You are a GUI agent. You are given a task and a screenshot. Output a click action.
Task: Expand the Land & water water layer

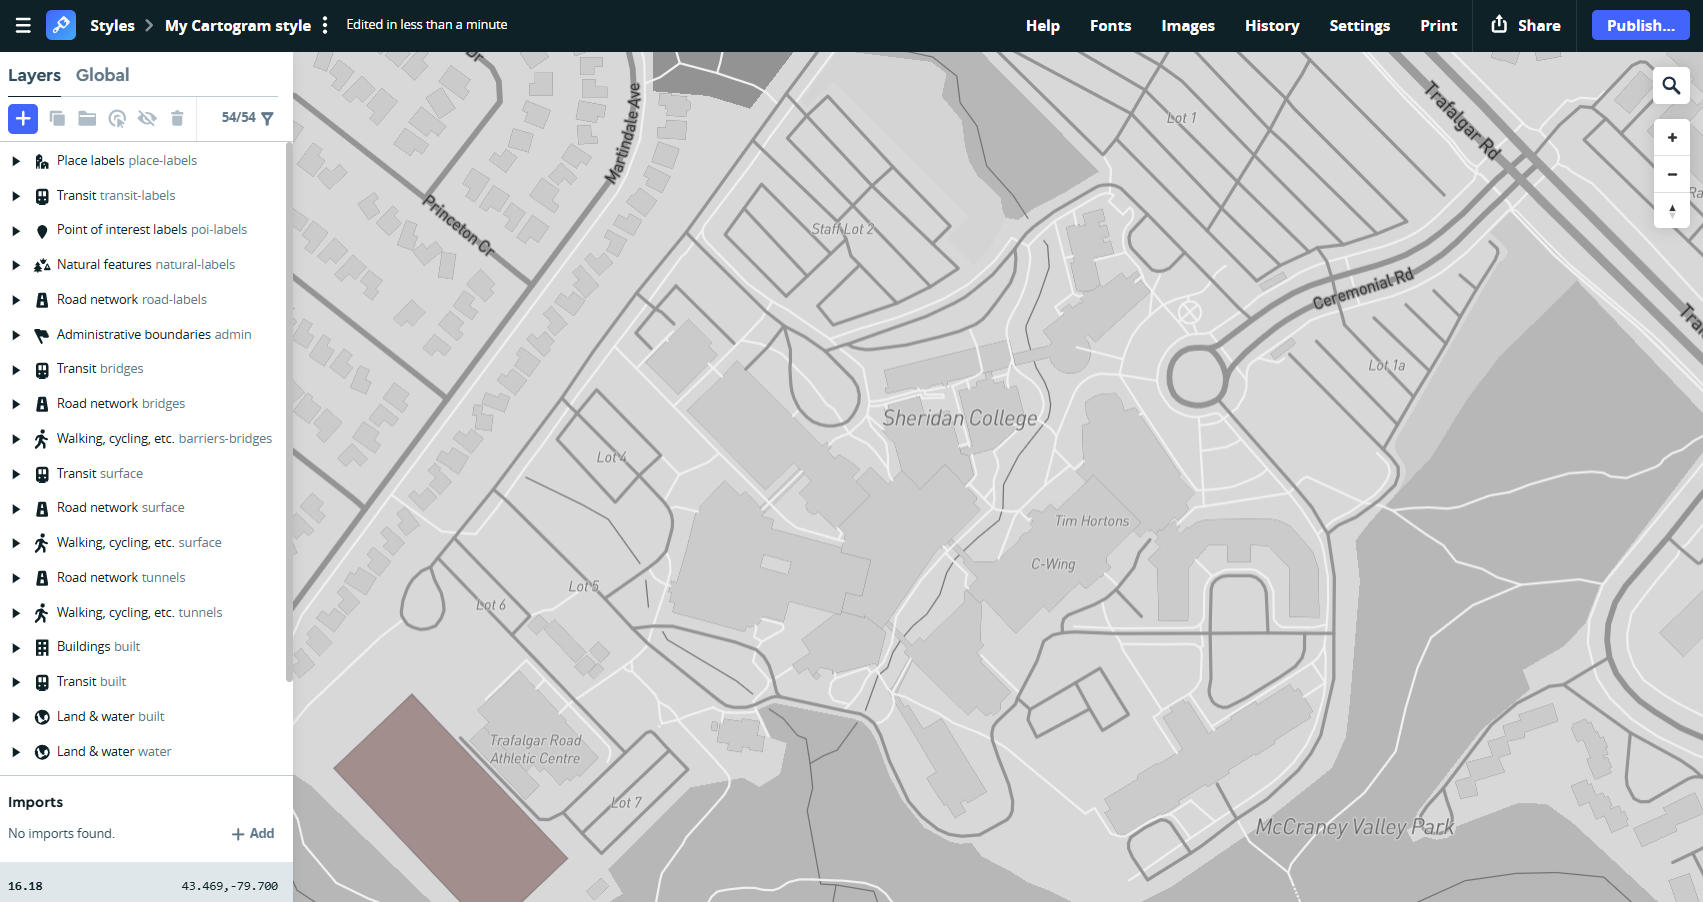(15, 751)
